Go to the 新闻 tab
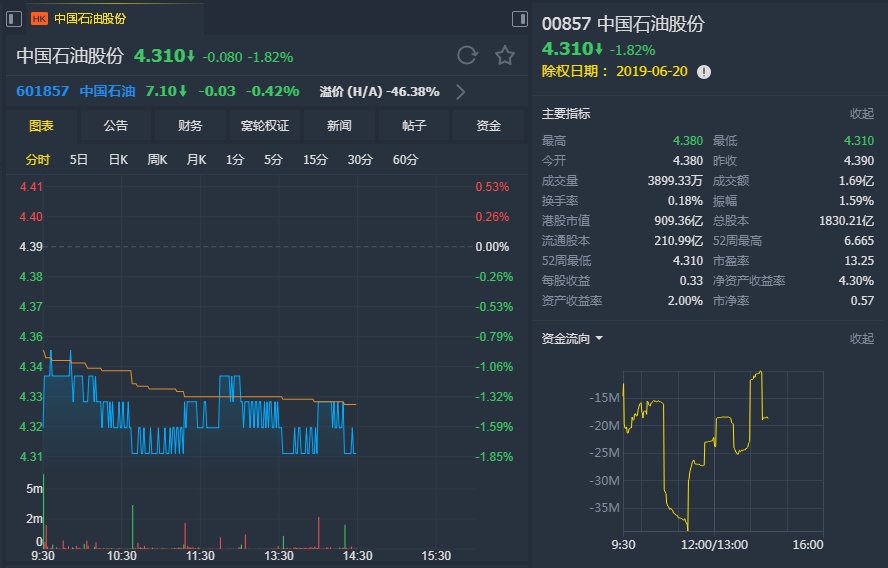This screenshot has height=568, width=888. tap(339, 126)
